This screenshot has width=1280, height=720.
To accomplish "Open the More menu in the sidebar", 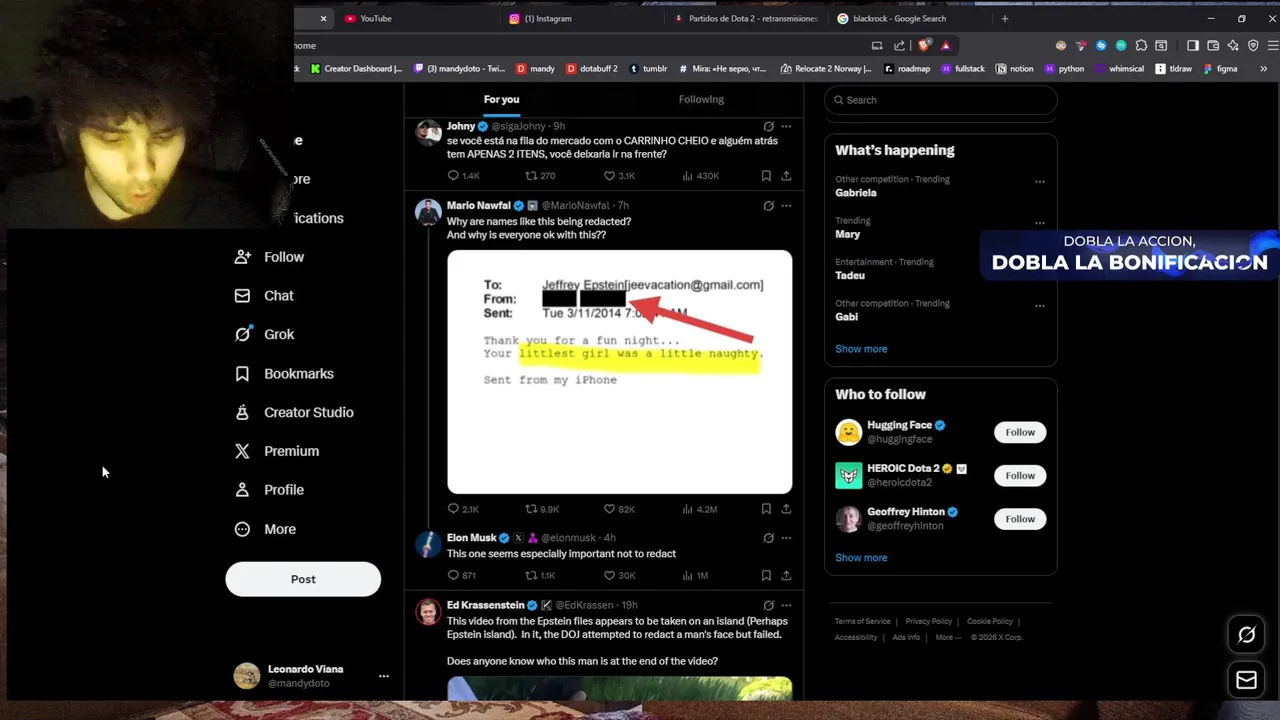I will tap(265, 529).
